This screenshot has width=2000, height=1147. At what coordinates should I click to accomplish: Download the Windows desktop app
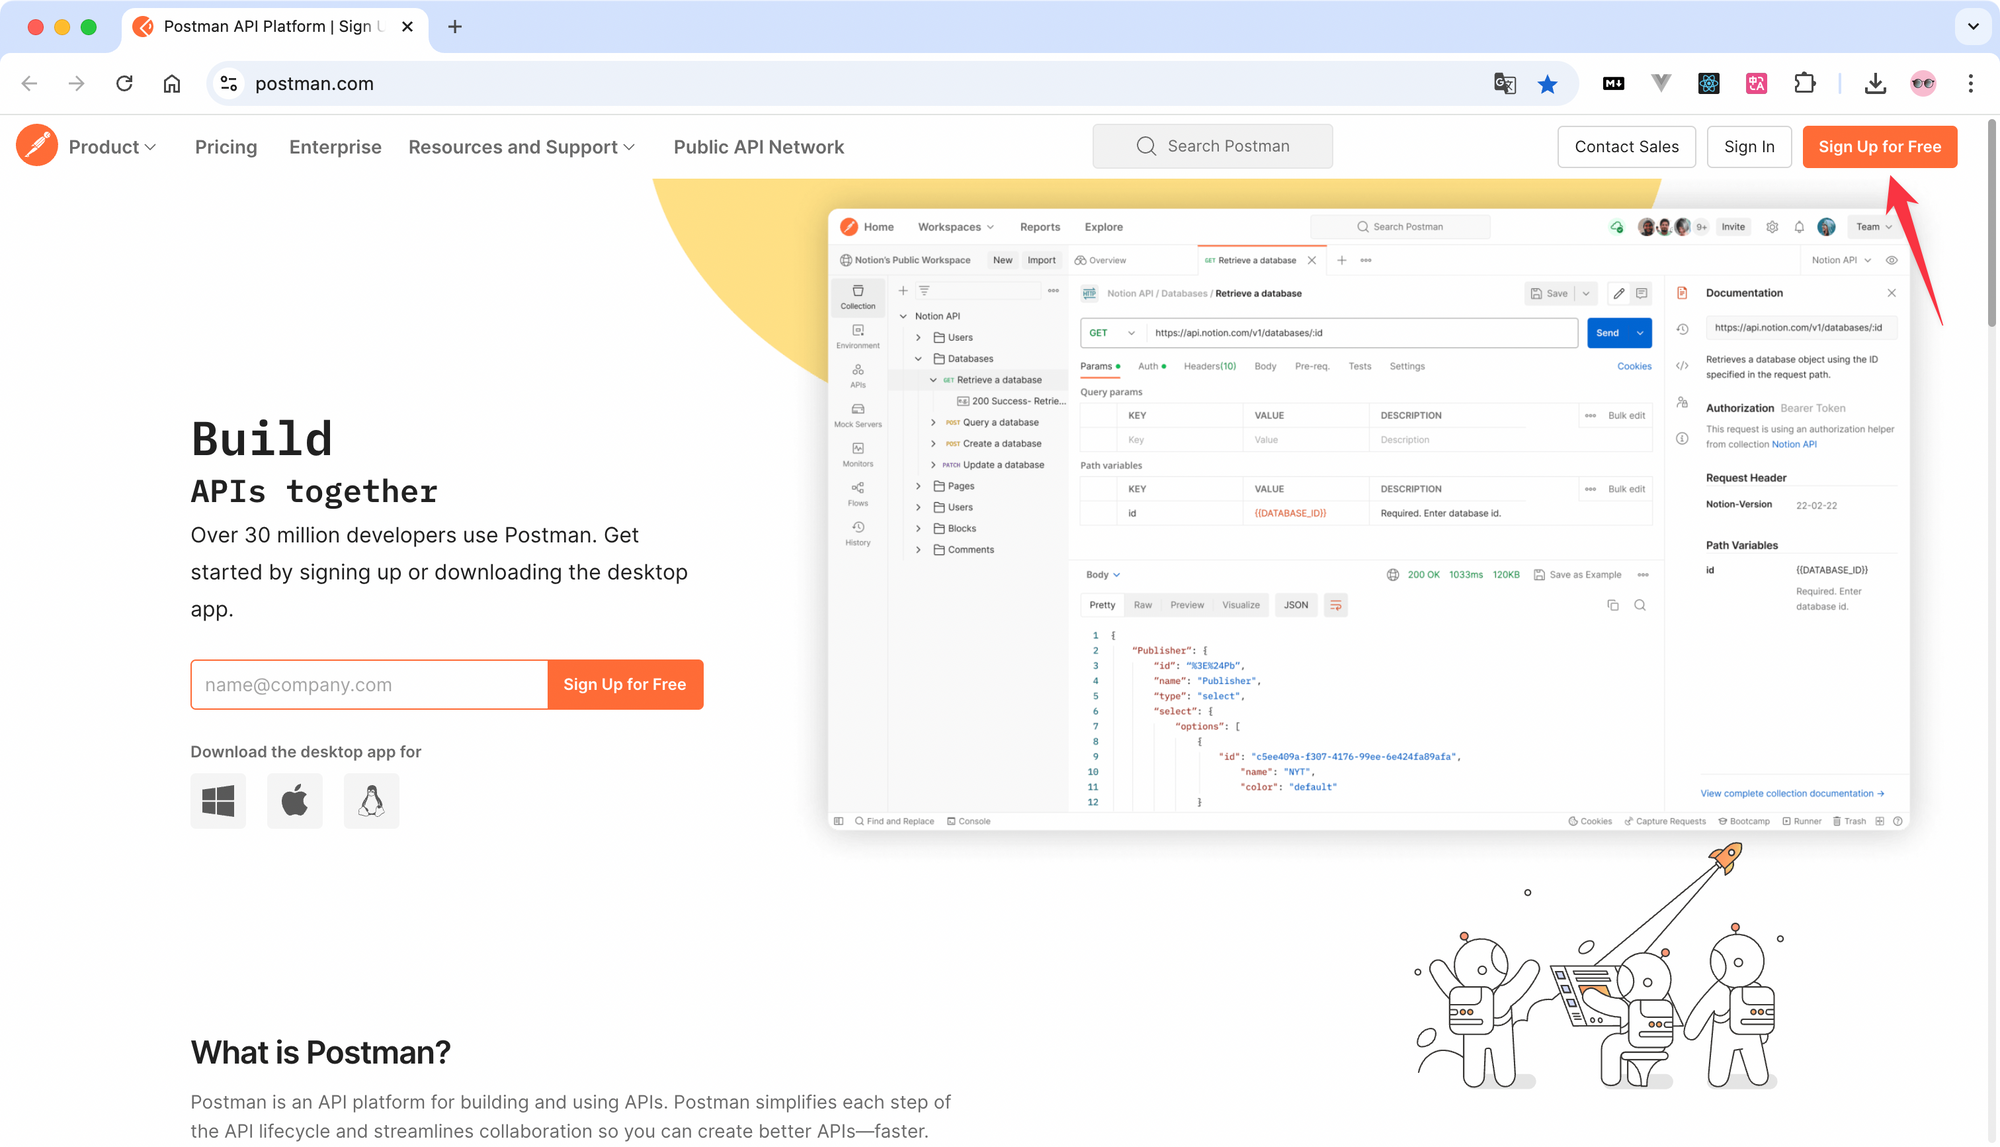(x=218, y=800)
